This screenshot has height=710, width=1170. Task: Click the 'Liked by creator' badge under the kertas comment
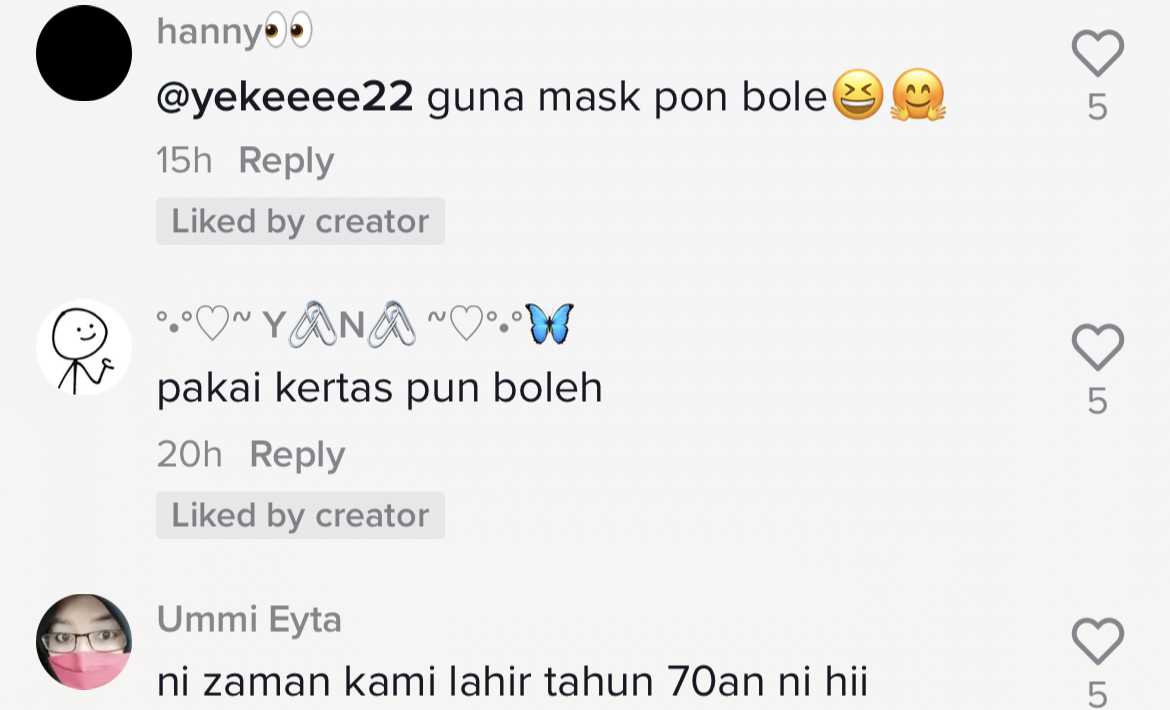click(300, 515)
